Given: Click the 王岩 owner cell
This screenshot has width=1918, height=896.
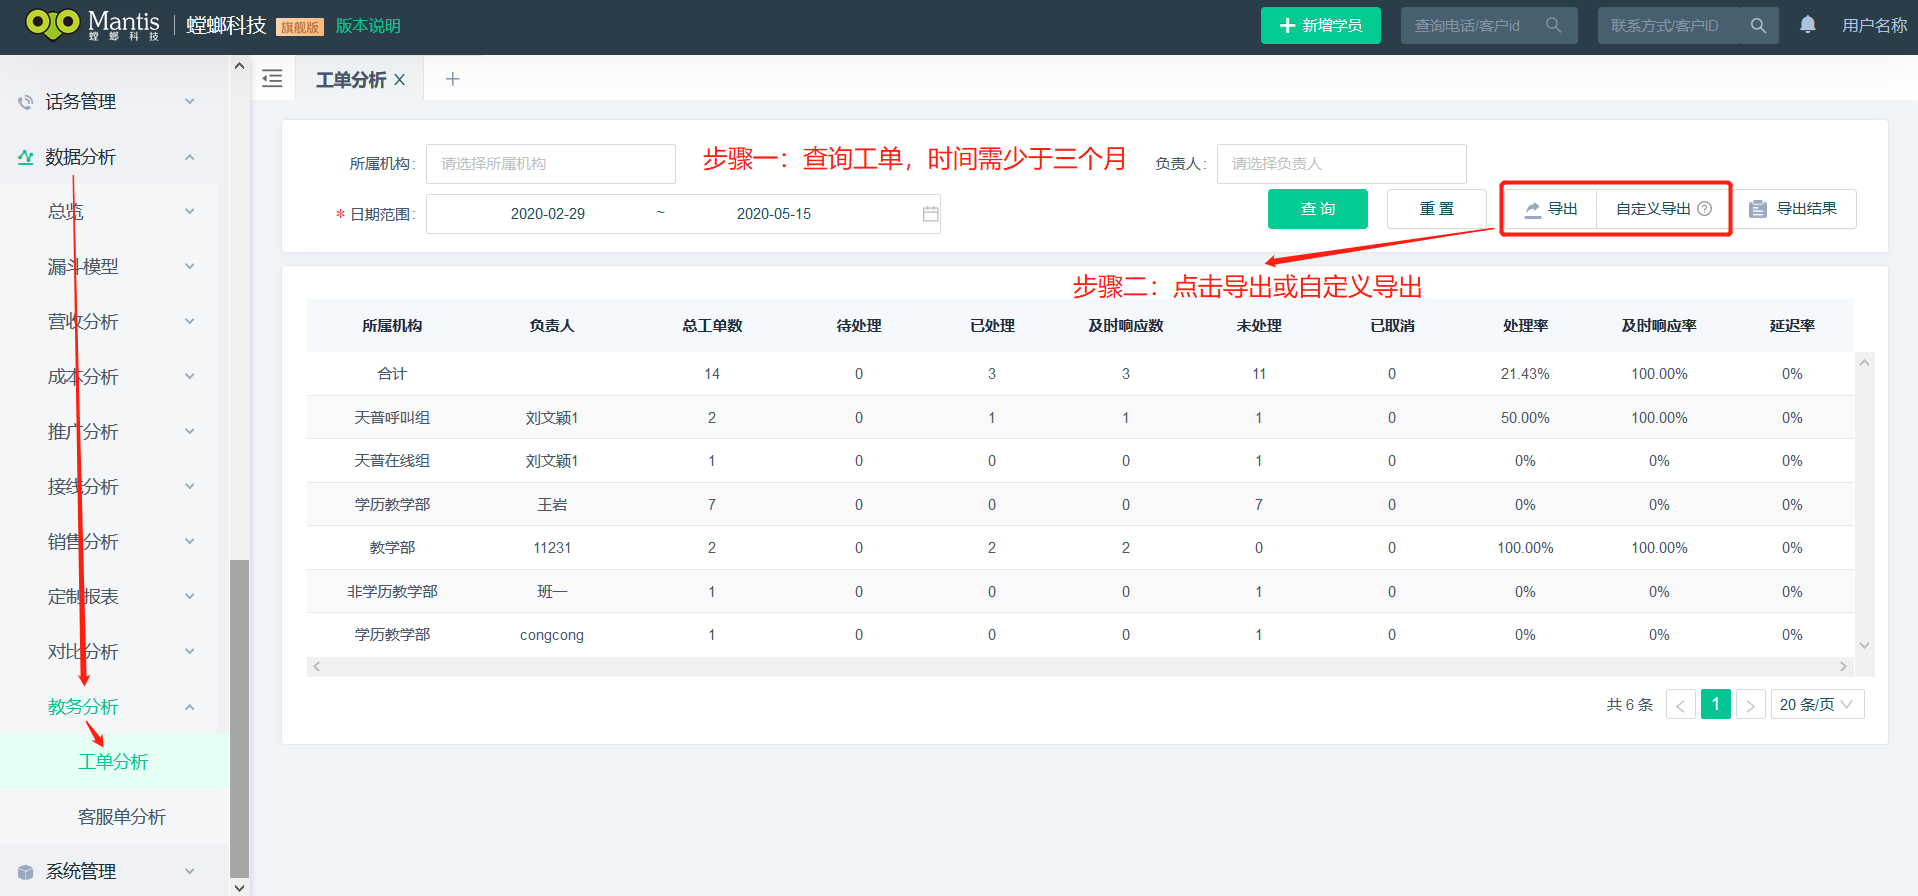Looking at the screenshot, I should tap(552, 505).
